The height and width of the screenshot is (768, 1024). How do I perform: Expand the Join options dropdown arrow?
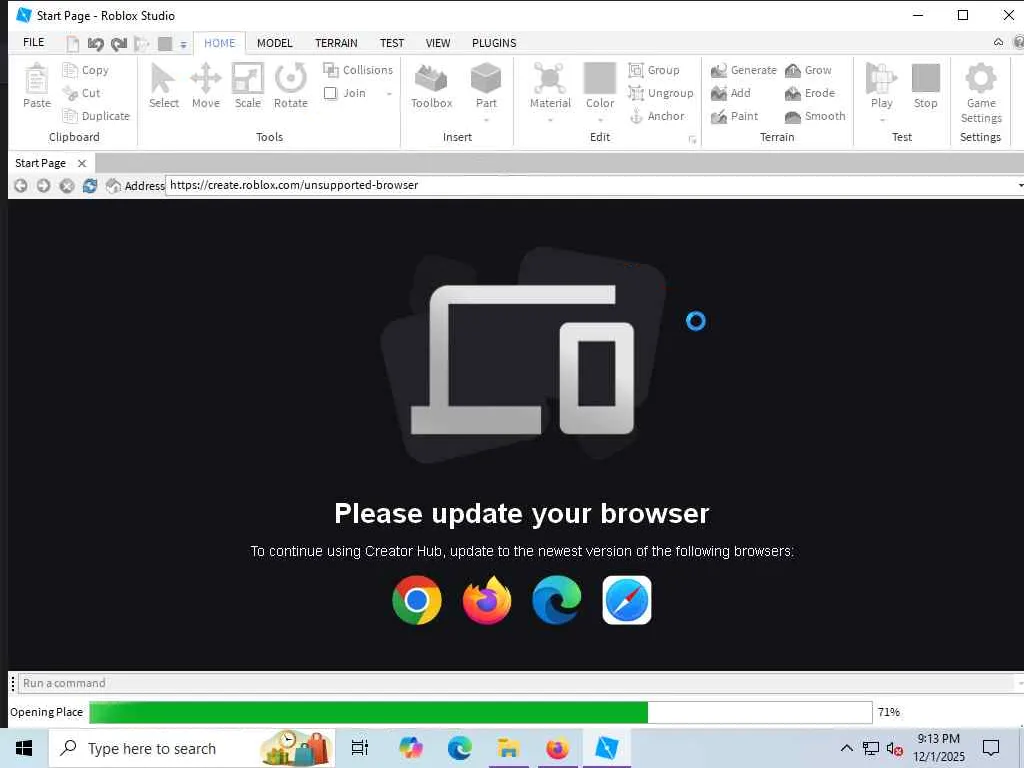(x=389, y=93)
